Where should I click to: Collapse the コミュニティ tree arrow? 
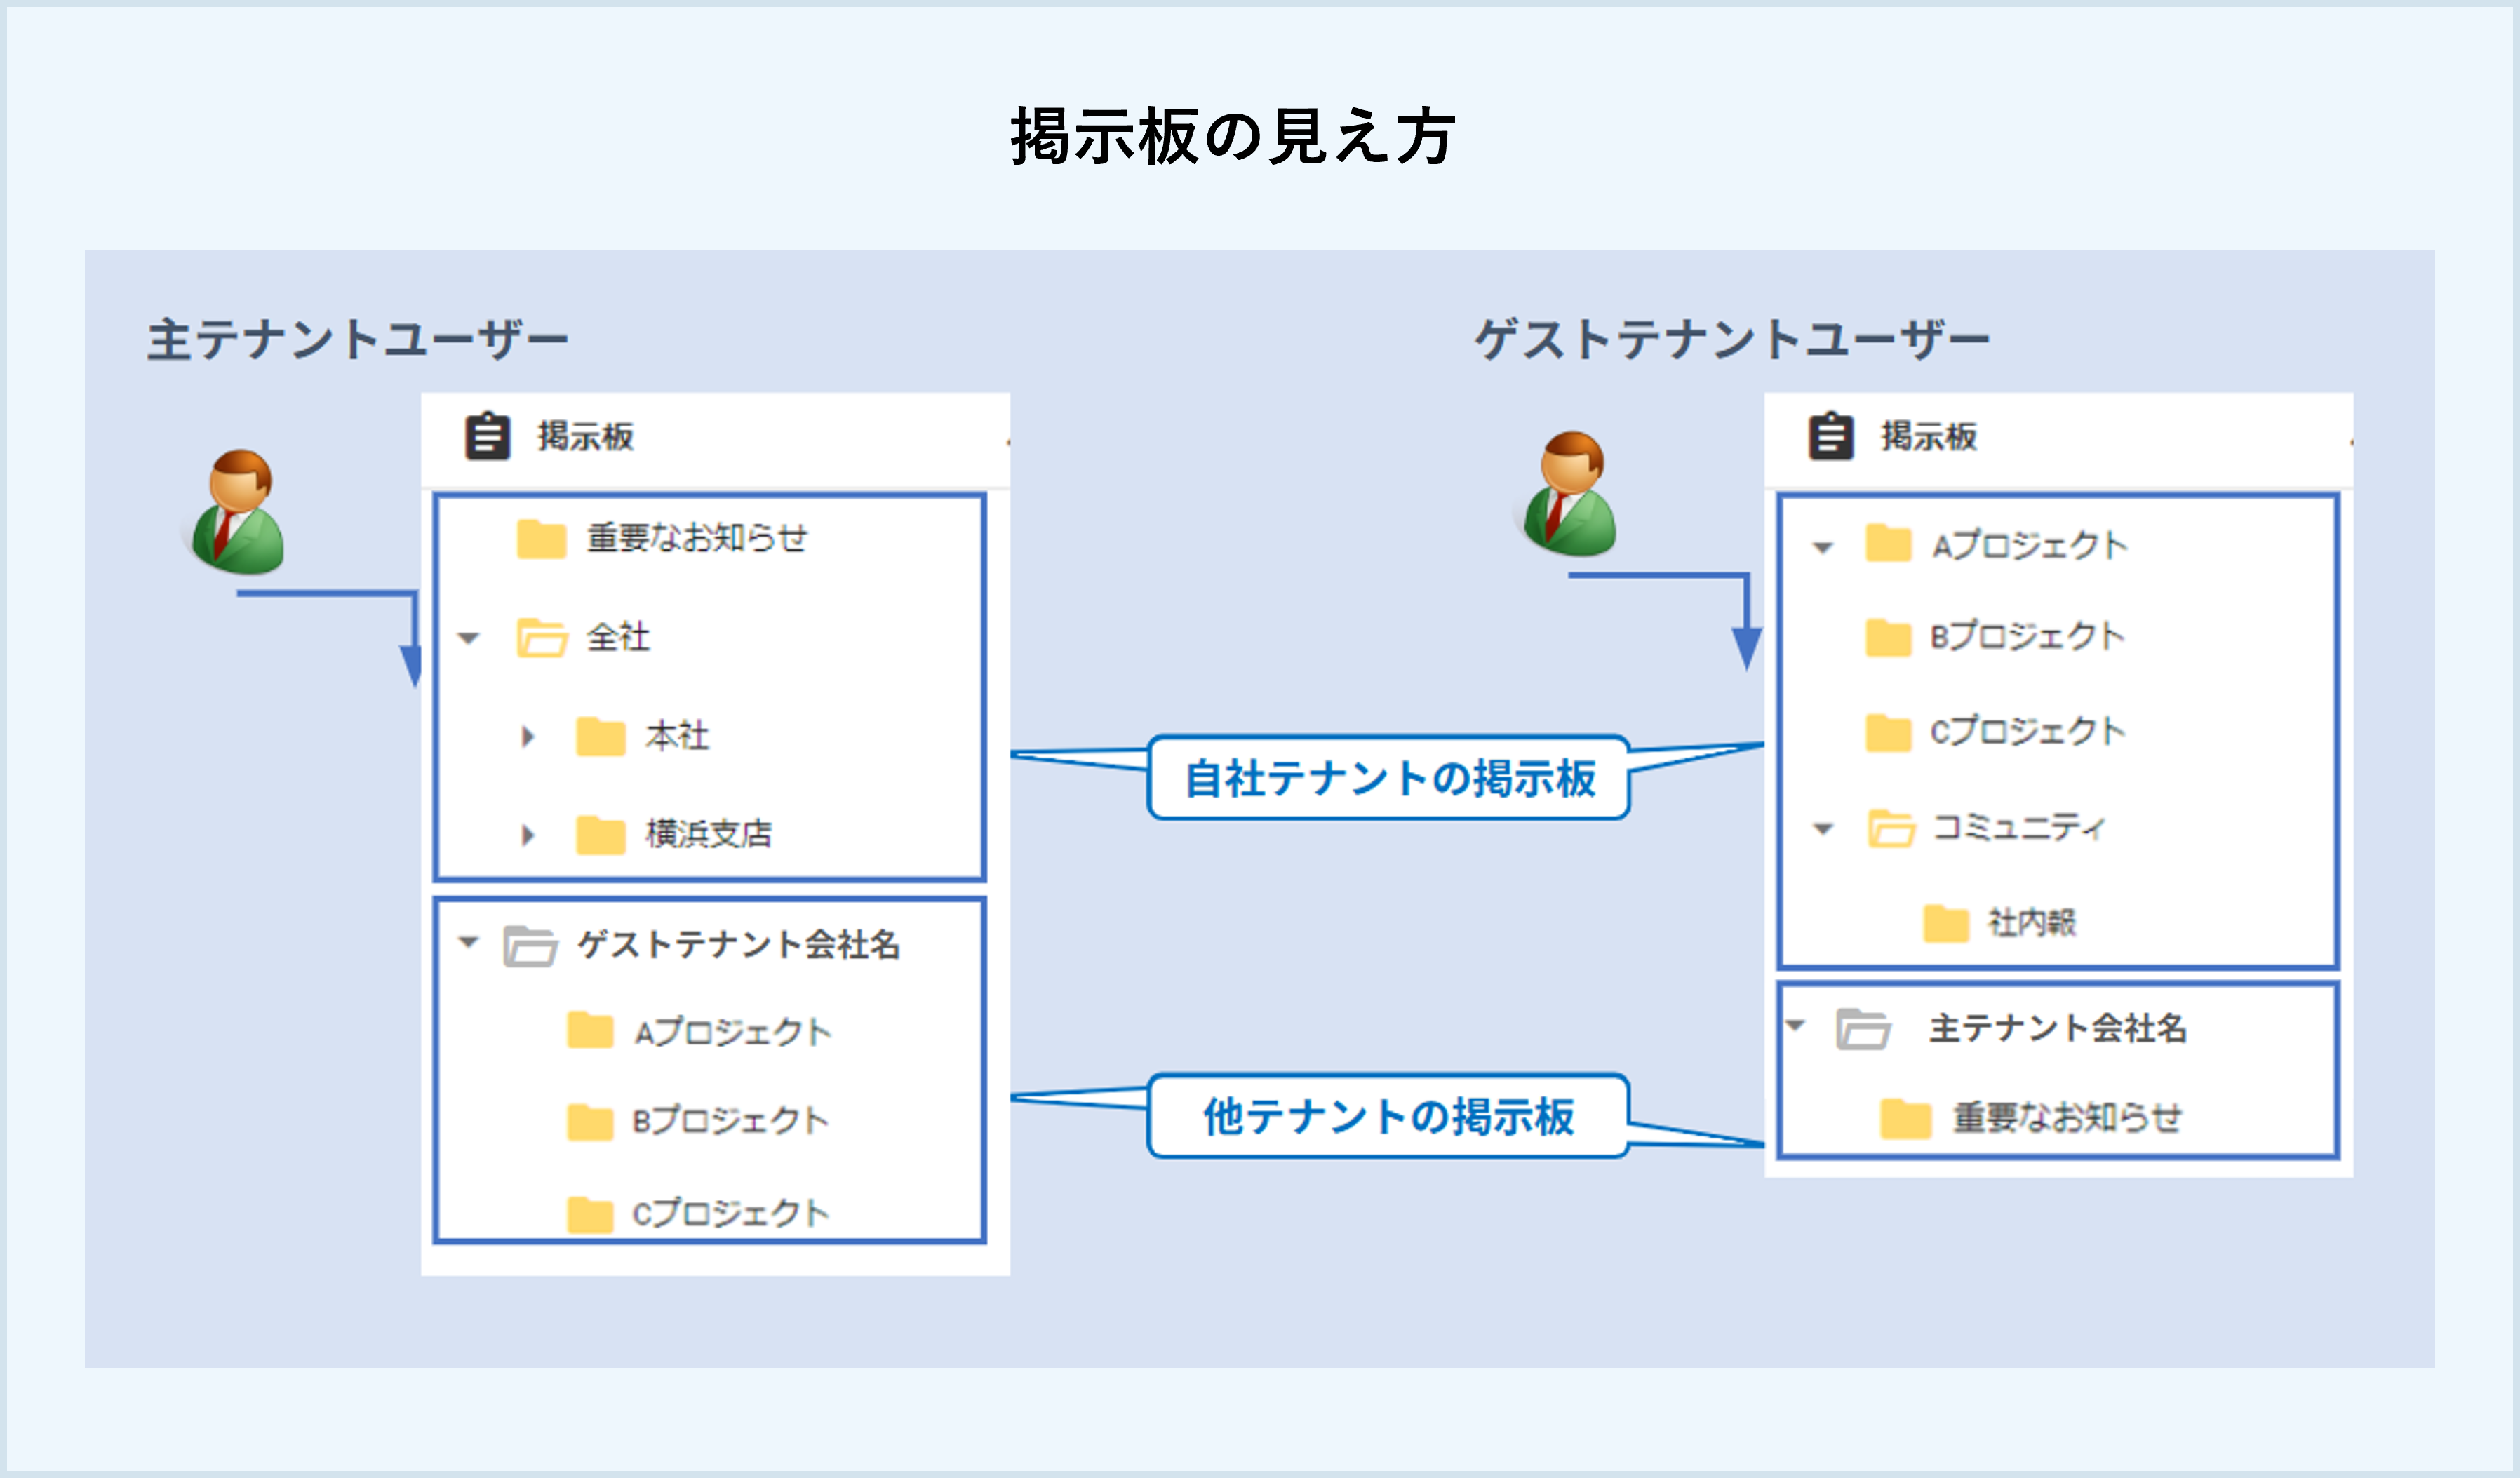[1823, 829]
